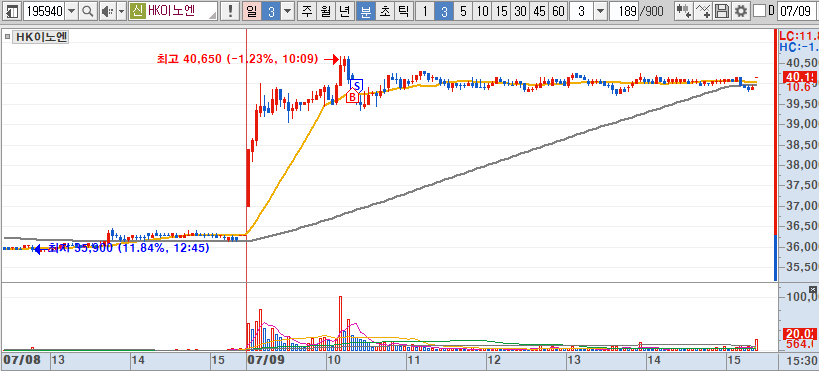This screenshot has width=819, height=371.
Task: Toggle the left side panel icon
Action: pyautogui.click(x=13, y=11)
